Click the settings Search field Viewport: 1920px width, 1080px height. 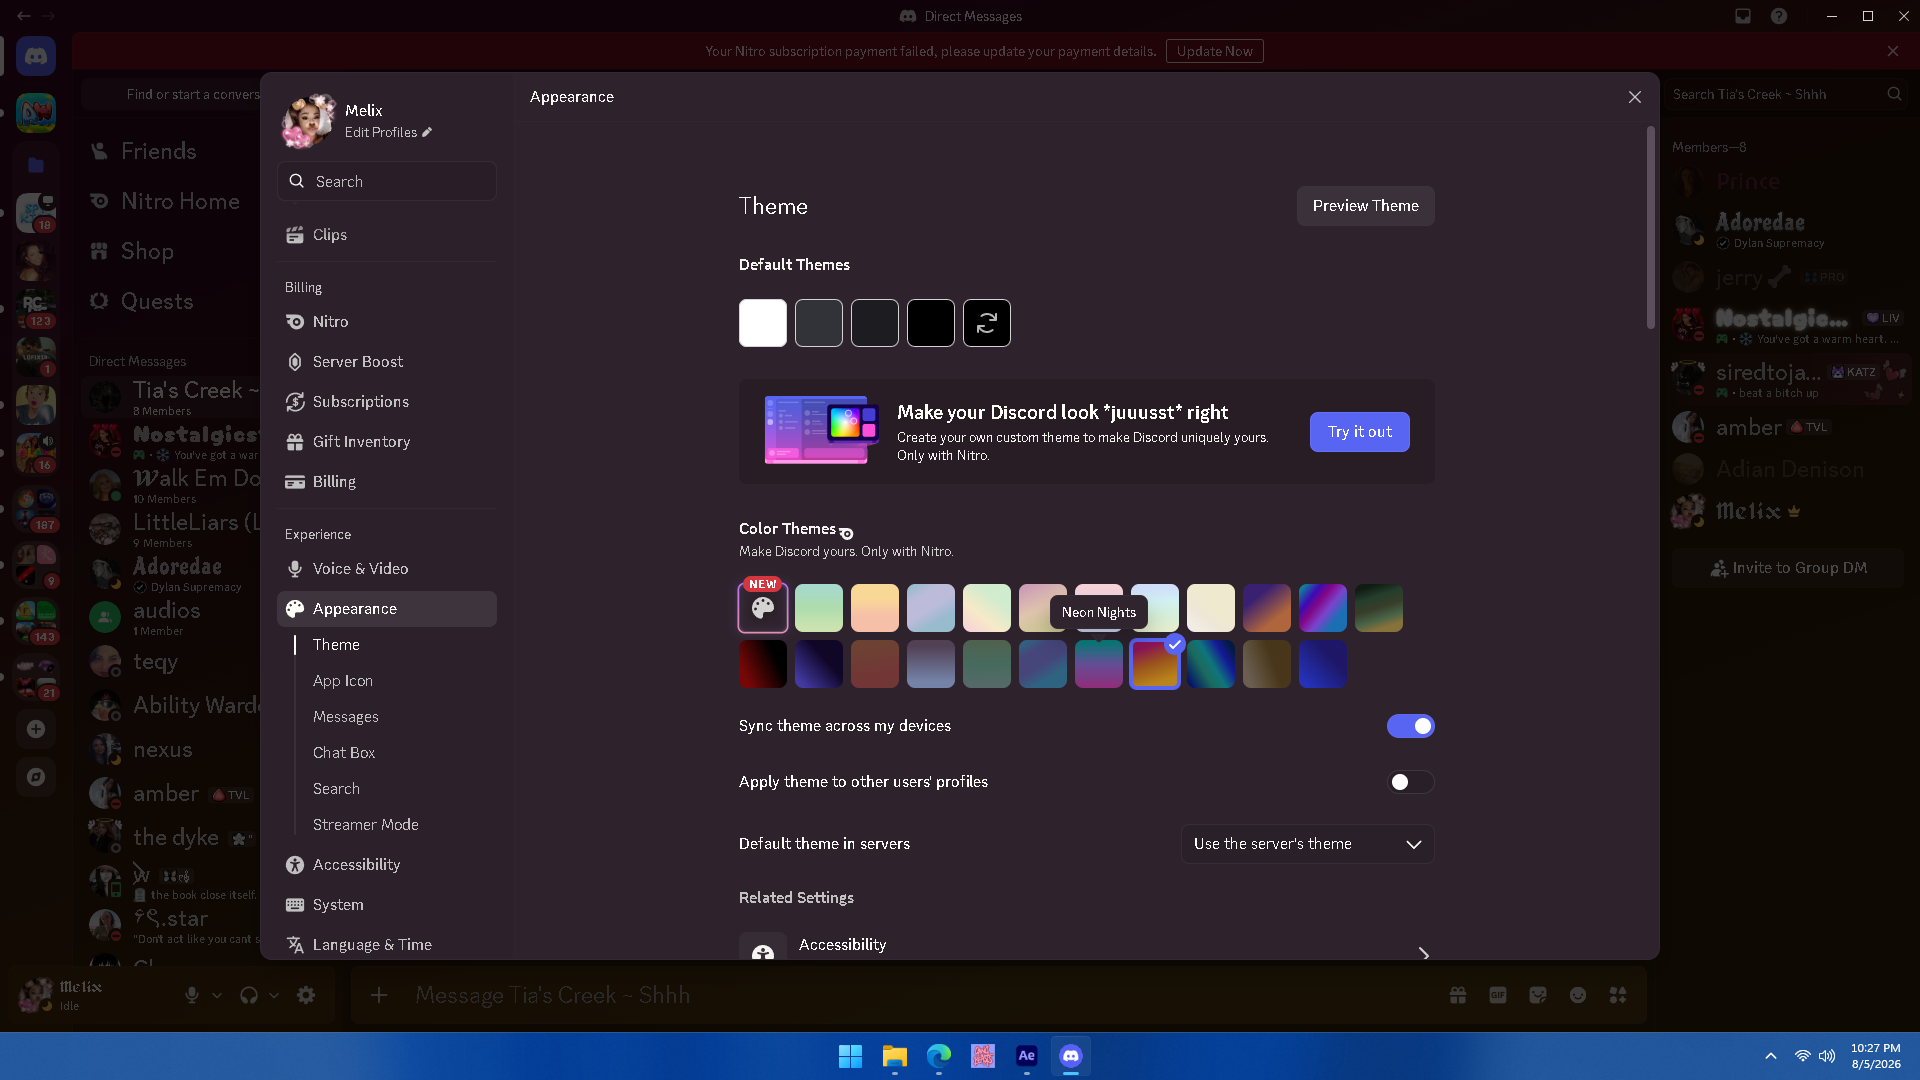387,181
